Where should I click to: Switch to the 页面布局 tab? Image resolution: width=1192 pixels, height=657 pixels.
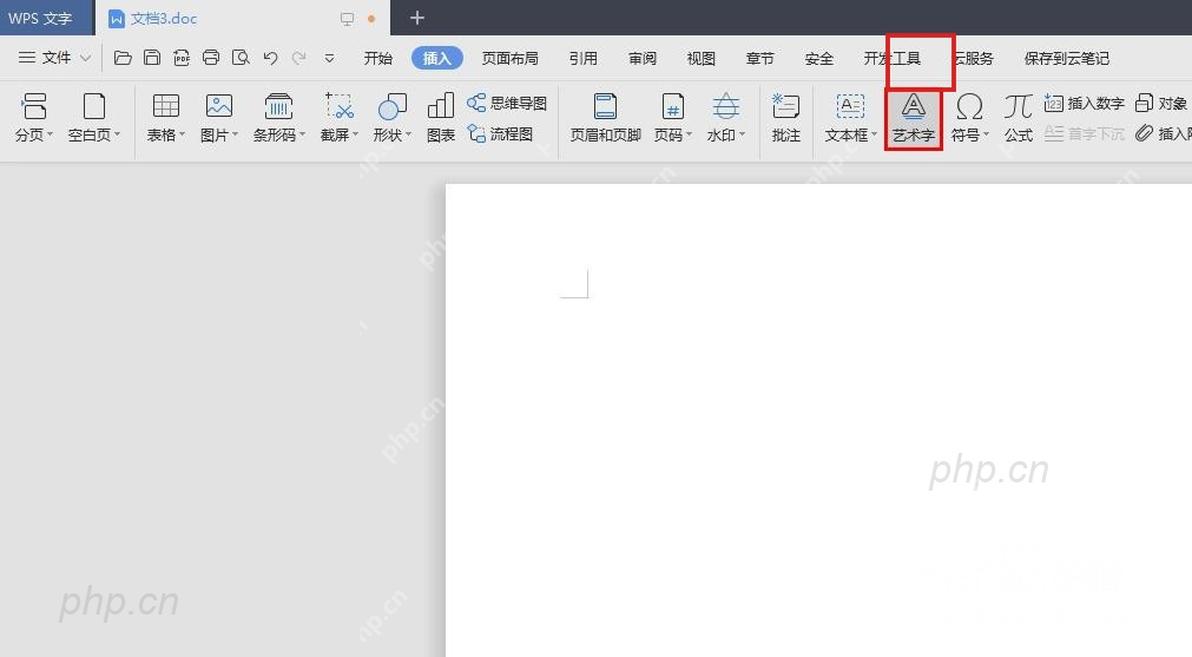pos(510,59)
